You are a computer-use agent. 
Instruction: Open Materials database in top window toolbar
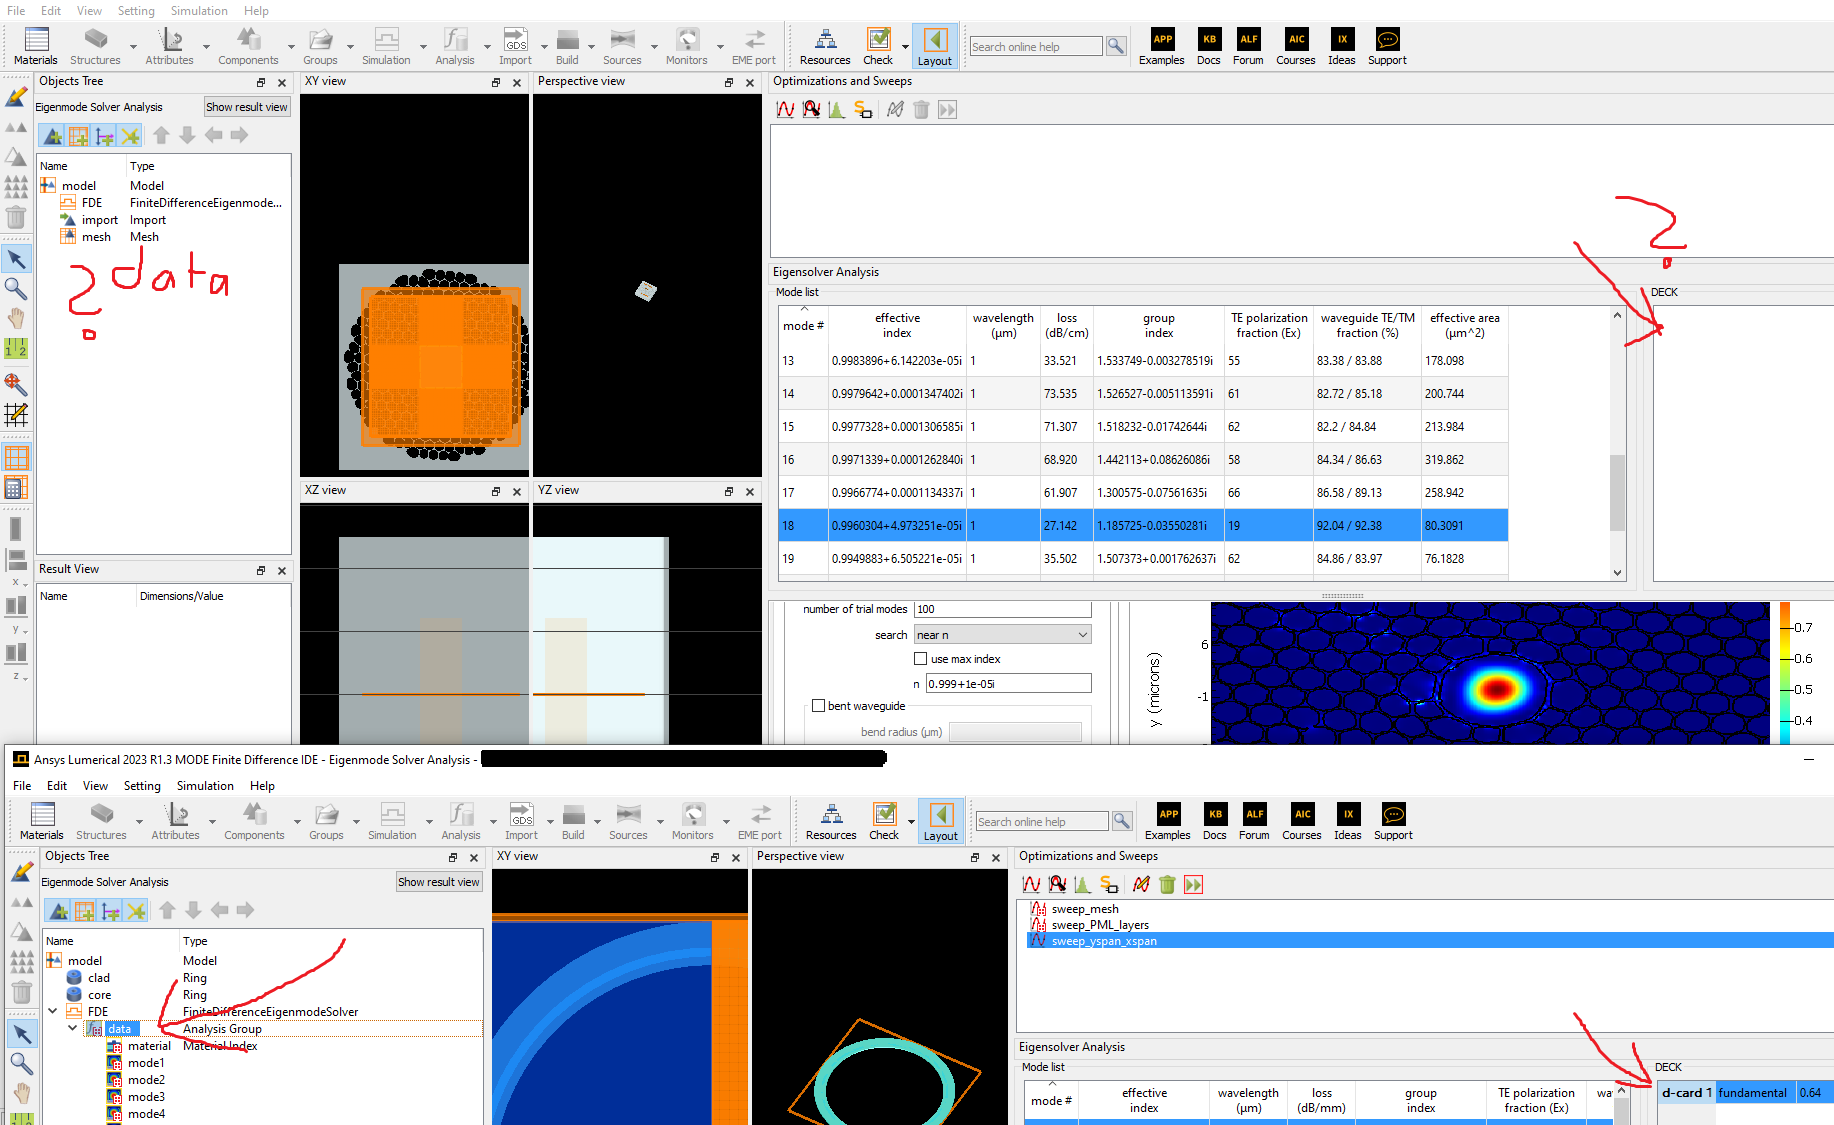pos(36,46)
